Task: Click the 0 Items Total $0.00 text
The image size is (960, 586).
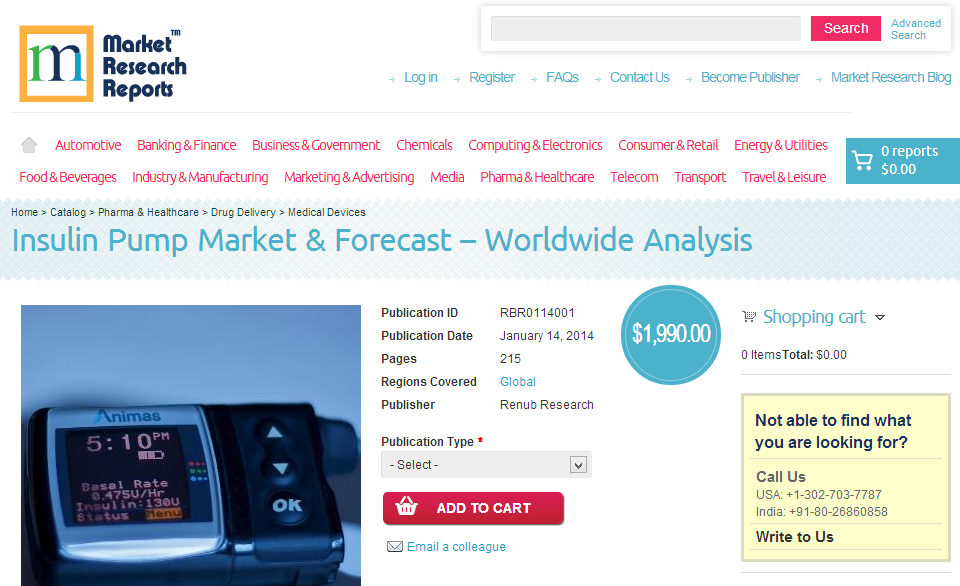Action: point(794,355)
